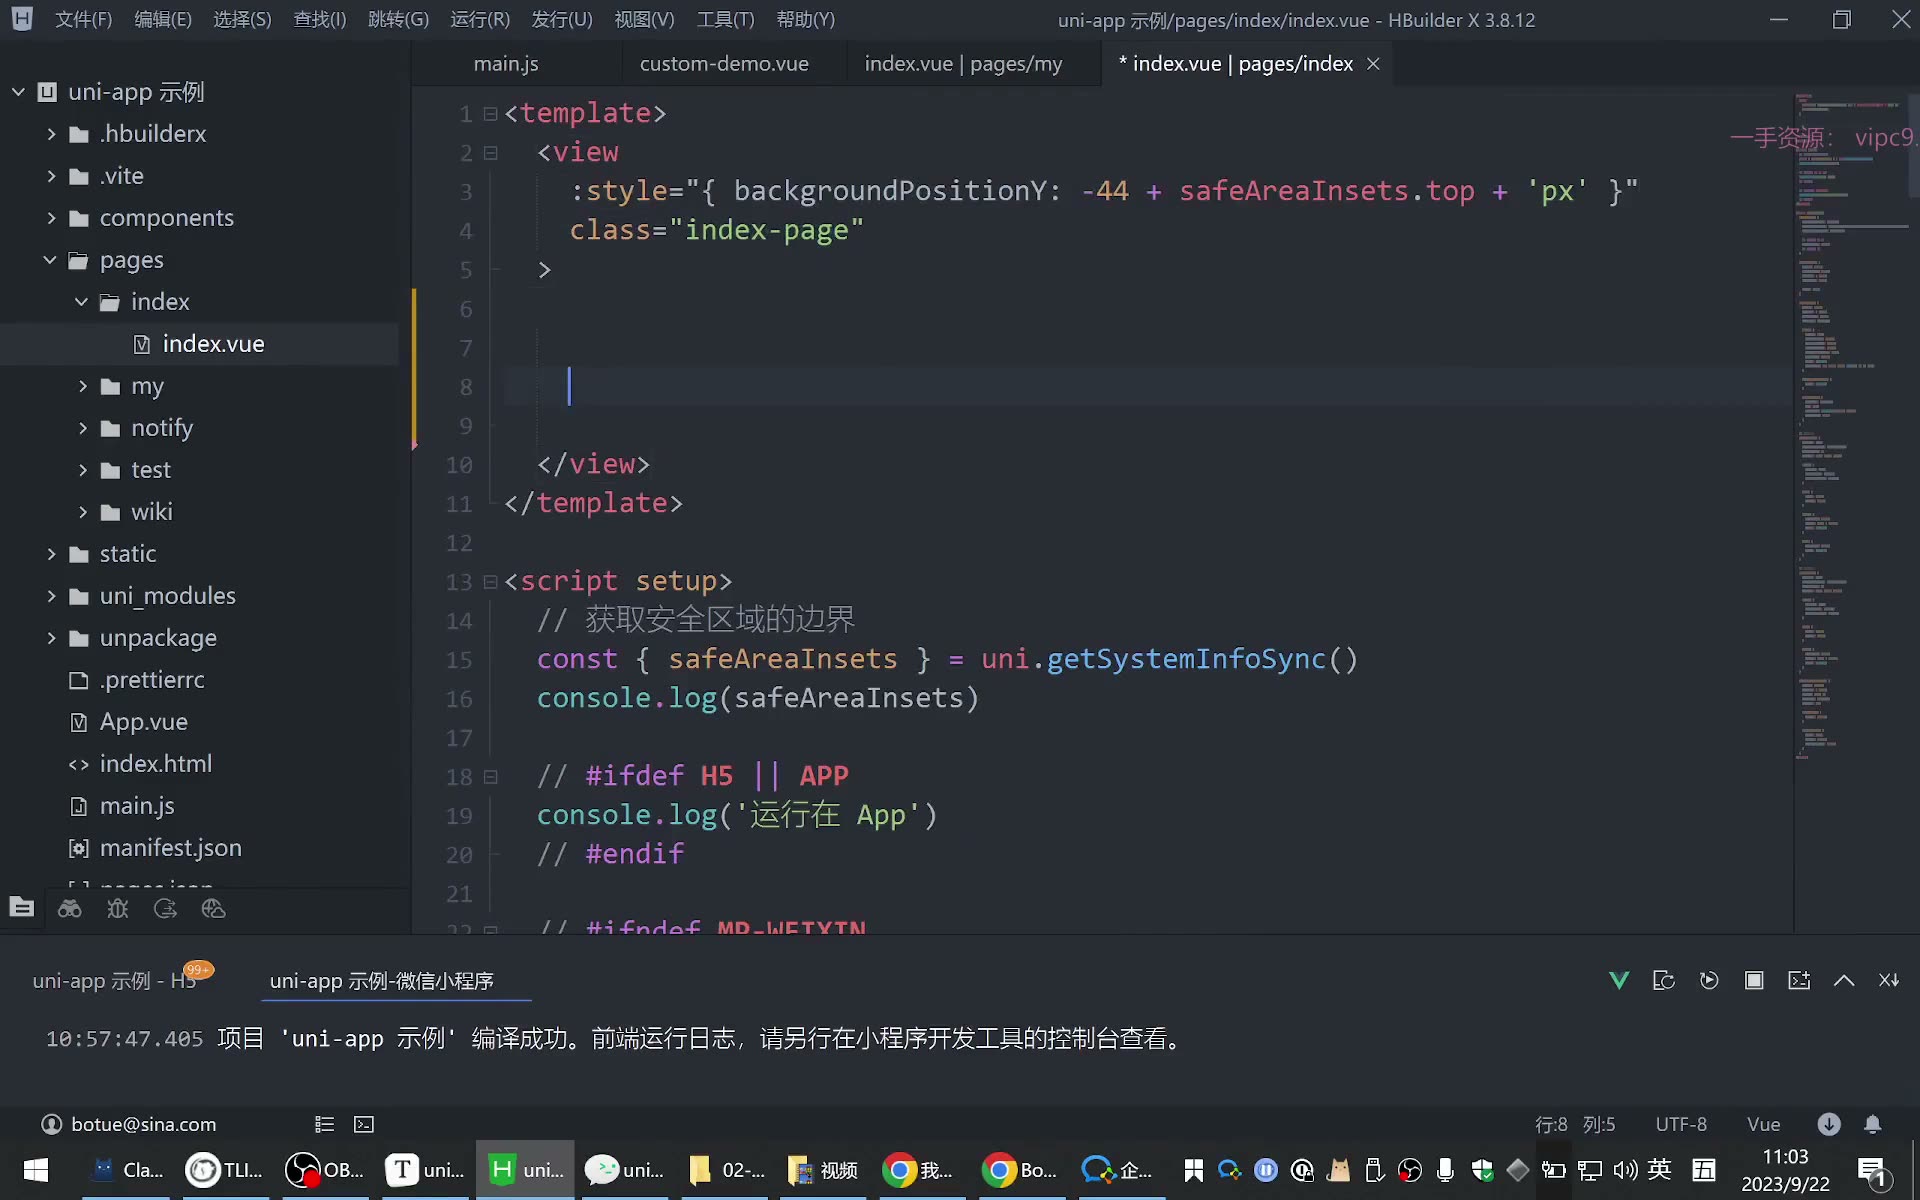The image size is (1920, 1200).
Task: Open the 运行(R) menu
Action: [480, 19]
